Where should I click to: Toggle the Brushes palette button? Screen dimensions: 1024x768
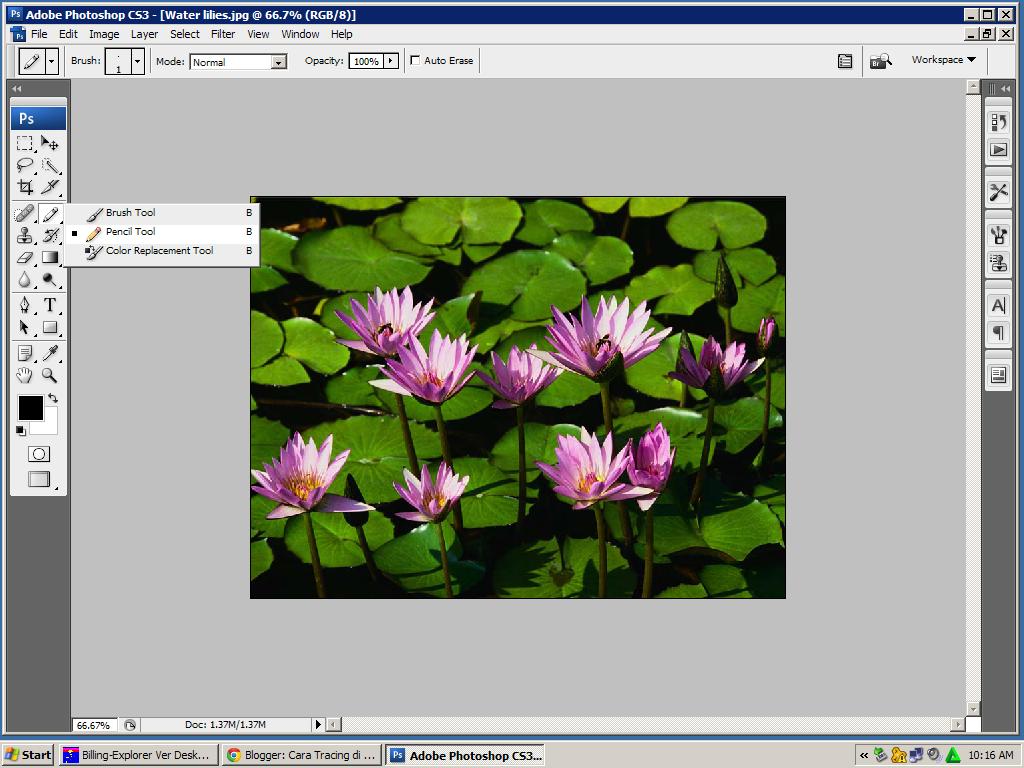[x=844, y=61]
